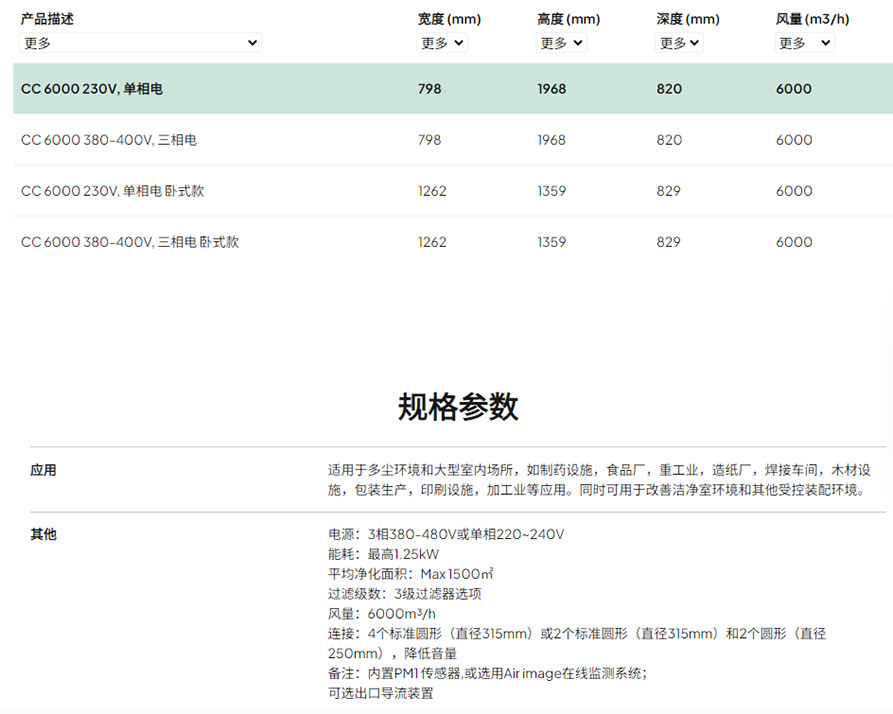The height and width of the screenshot is (714, 893).
Task: Click the '高度 (mm)' column header
Action: click(x=568, y=19)
